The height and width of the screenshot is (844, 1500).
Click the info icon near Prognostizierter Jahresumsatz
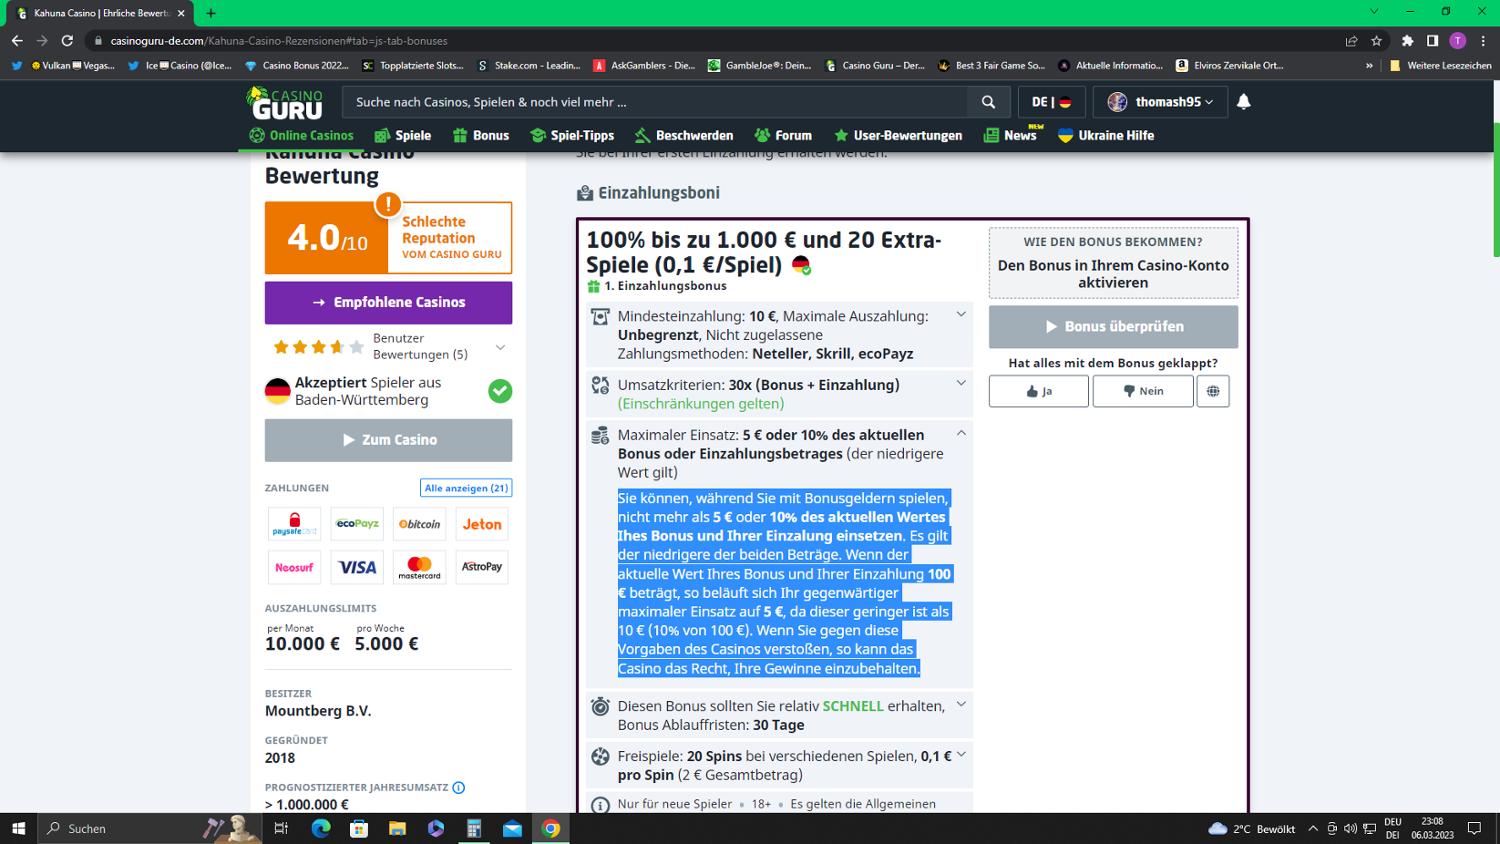(x=459, y=788)
